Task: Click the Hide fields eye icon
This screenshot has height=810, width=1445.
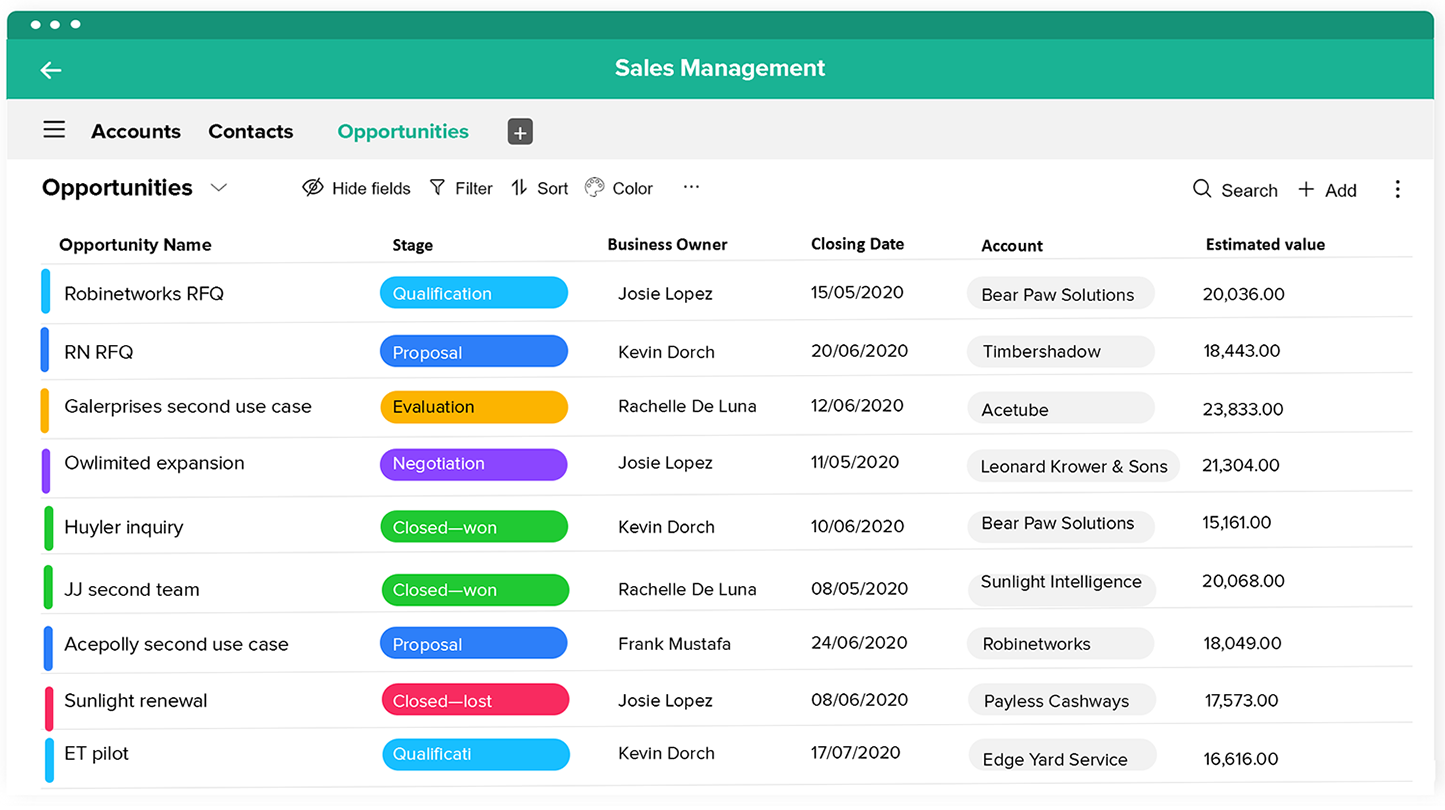Action: [313, 187]
